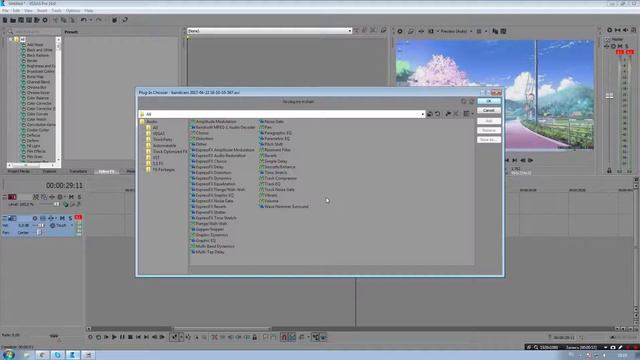Open the 'All' folder path dropdown

[x=422, y=114]
